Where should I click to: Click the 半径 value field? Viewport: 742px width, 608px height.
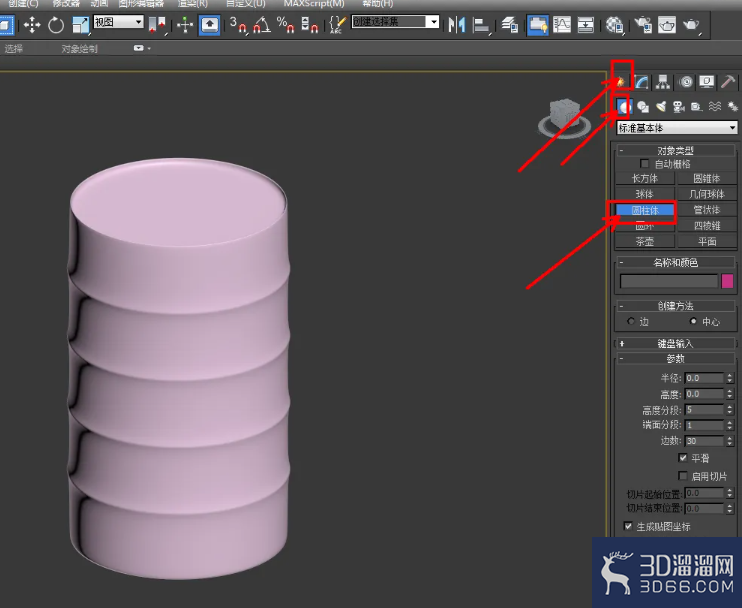tap(704, 378)
